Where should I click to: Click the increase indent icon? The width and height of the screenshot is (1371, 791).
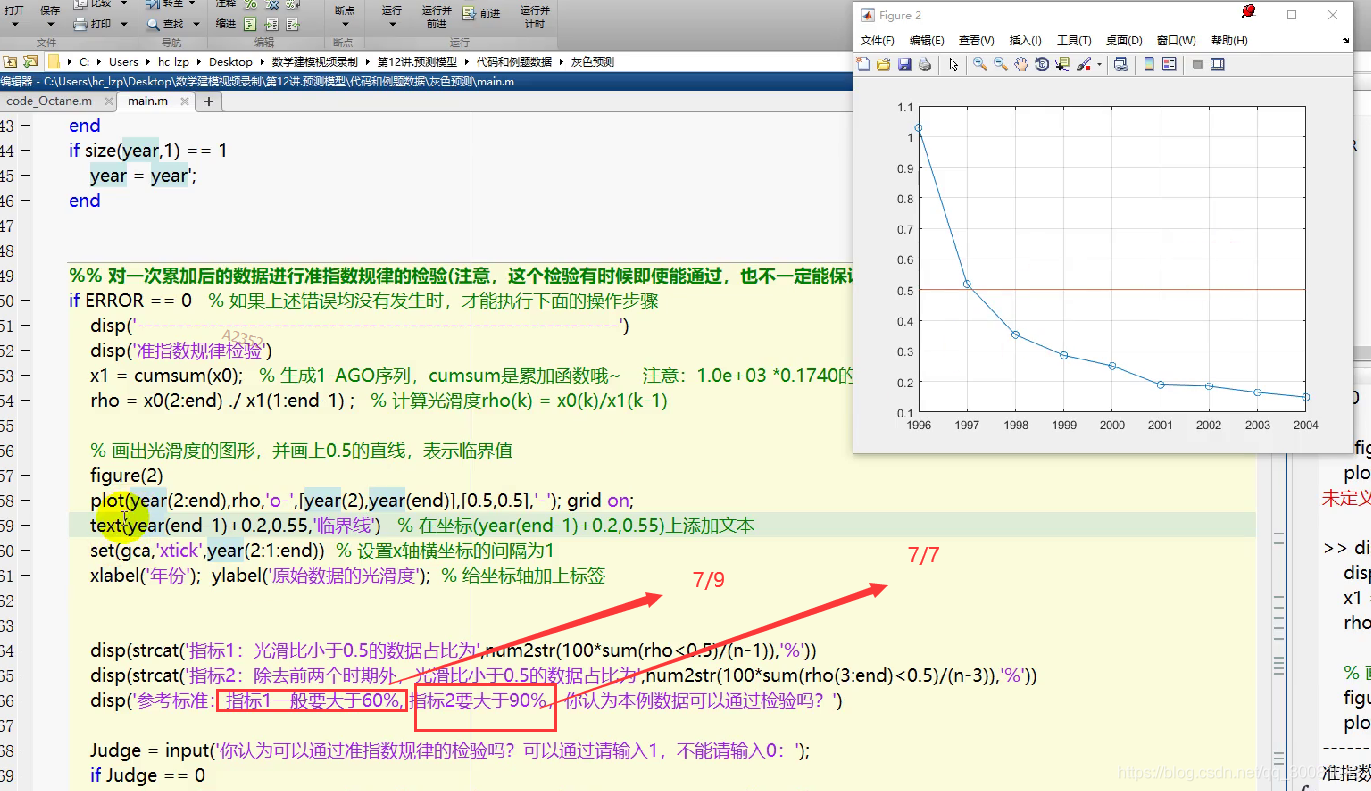271,23
